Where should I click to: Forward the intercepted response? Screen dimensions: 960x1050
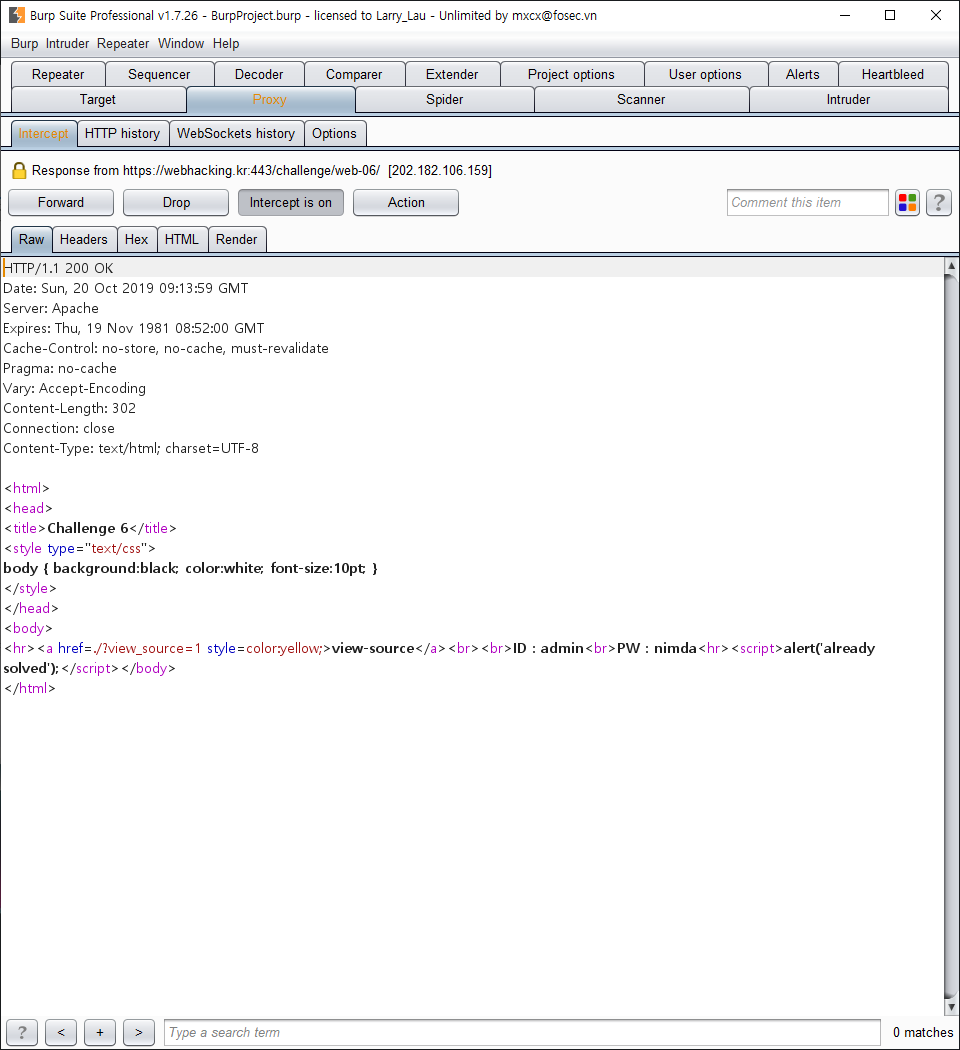pos(61,203)
